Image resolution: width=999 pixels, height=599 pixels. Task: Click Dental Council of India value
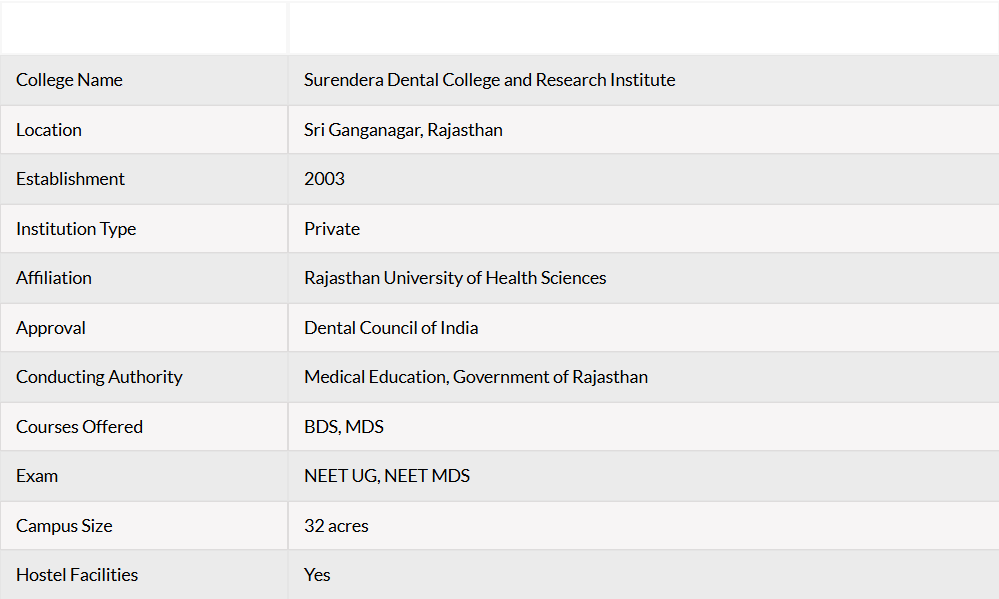click(391, 328)
